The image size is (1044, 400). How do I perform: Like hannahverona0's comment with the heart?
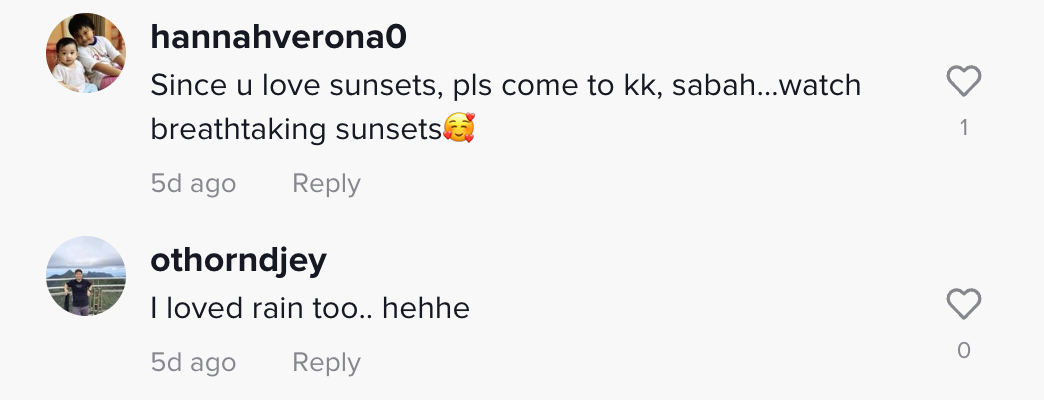(x=963, y=82)
